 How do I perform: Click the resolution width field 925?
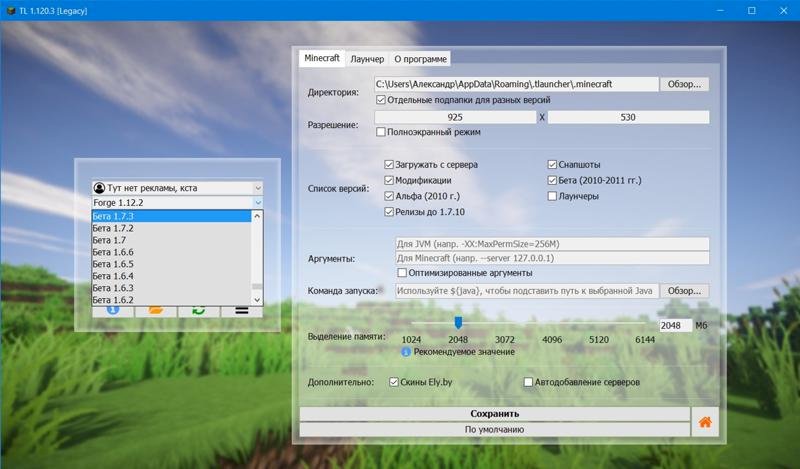[455, 117]
